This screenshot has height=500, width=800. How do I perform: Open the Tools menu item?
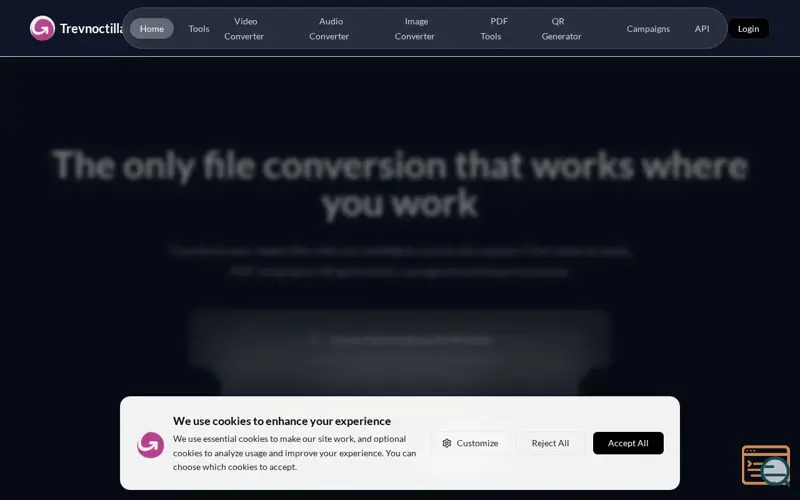click(199, 28)
